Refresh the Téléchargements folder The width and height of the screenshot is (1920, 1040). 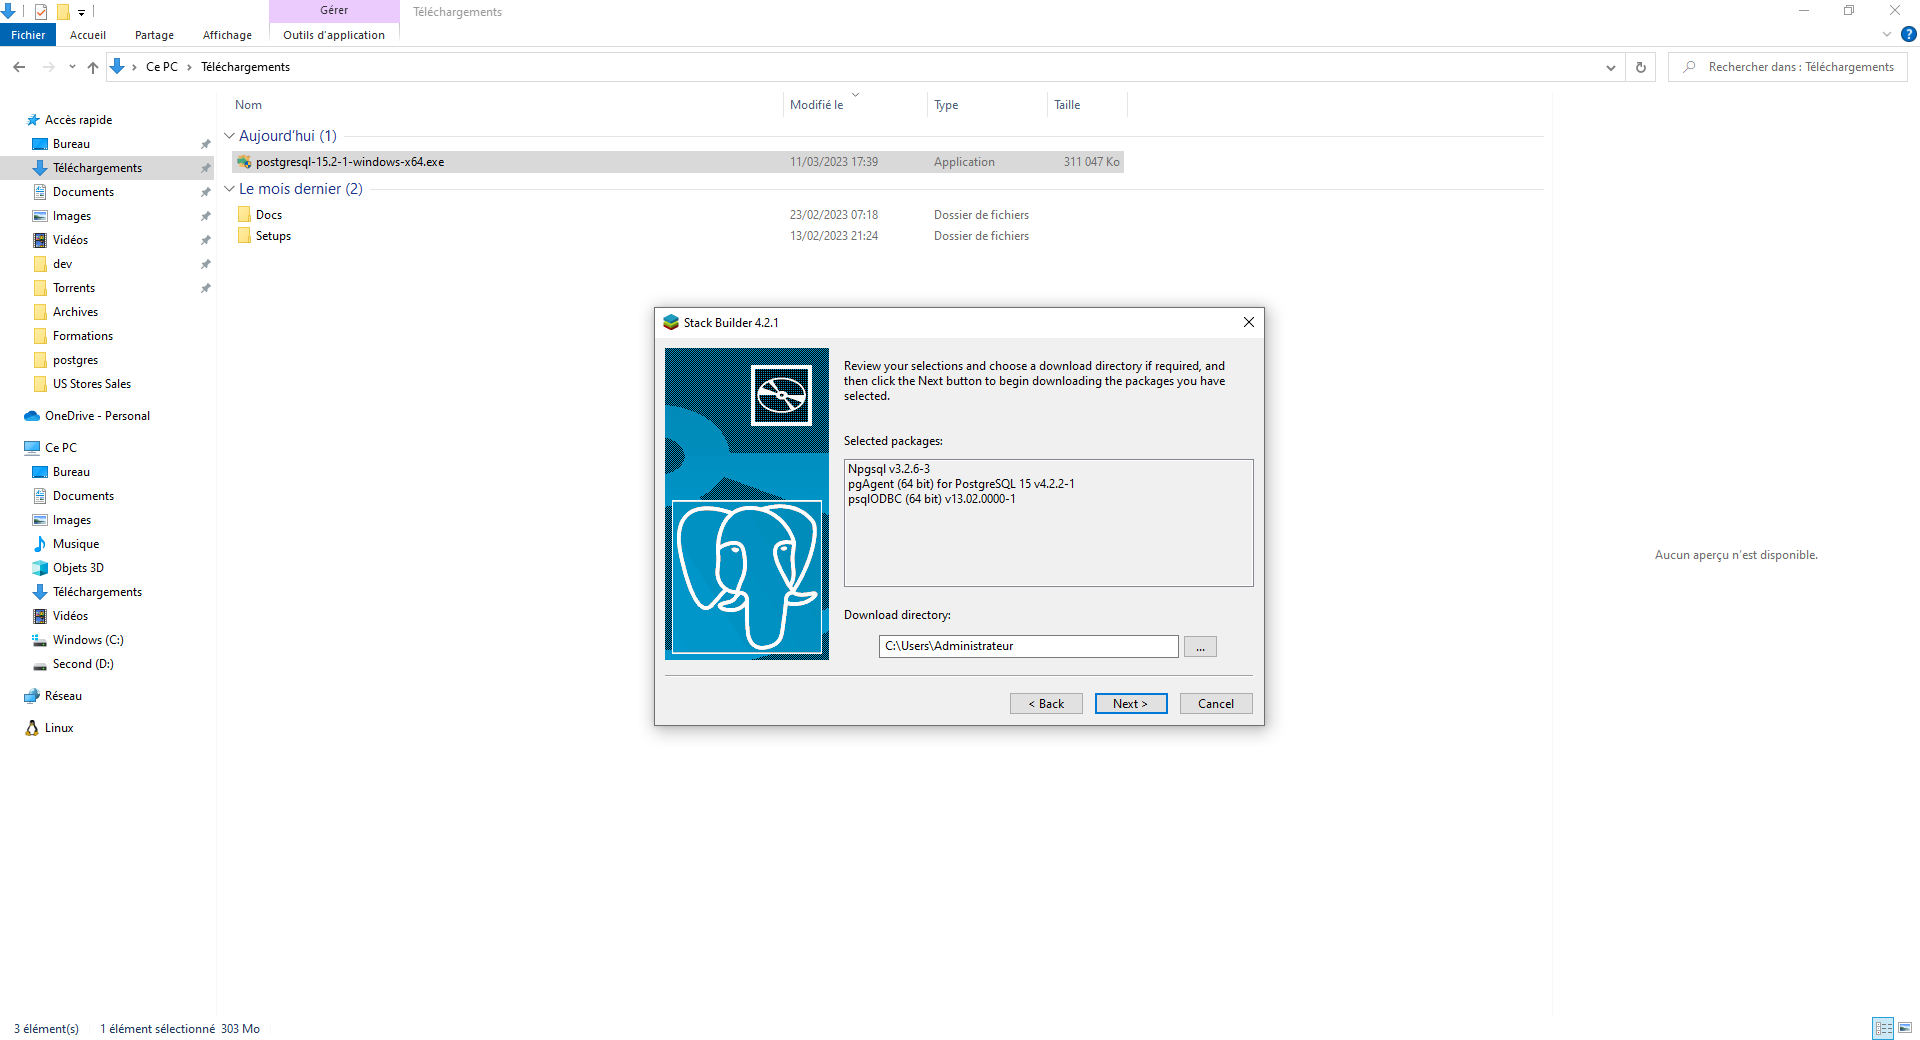click(x=1640, y=67)
